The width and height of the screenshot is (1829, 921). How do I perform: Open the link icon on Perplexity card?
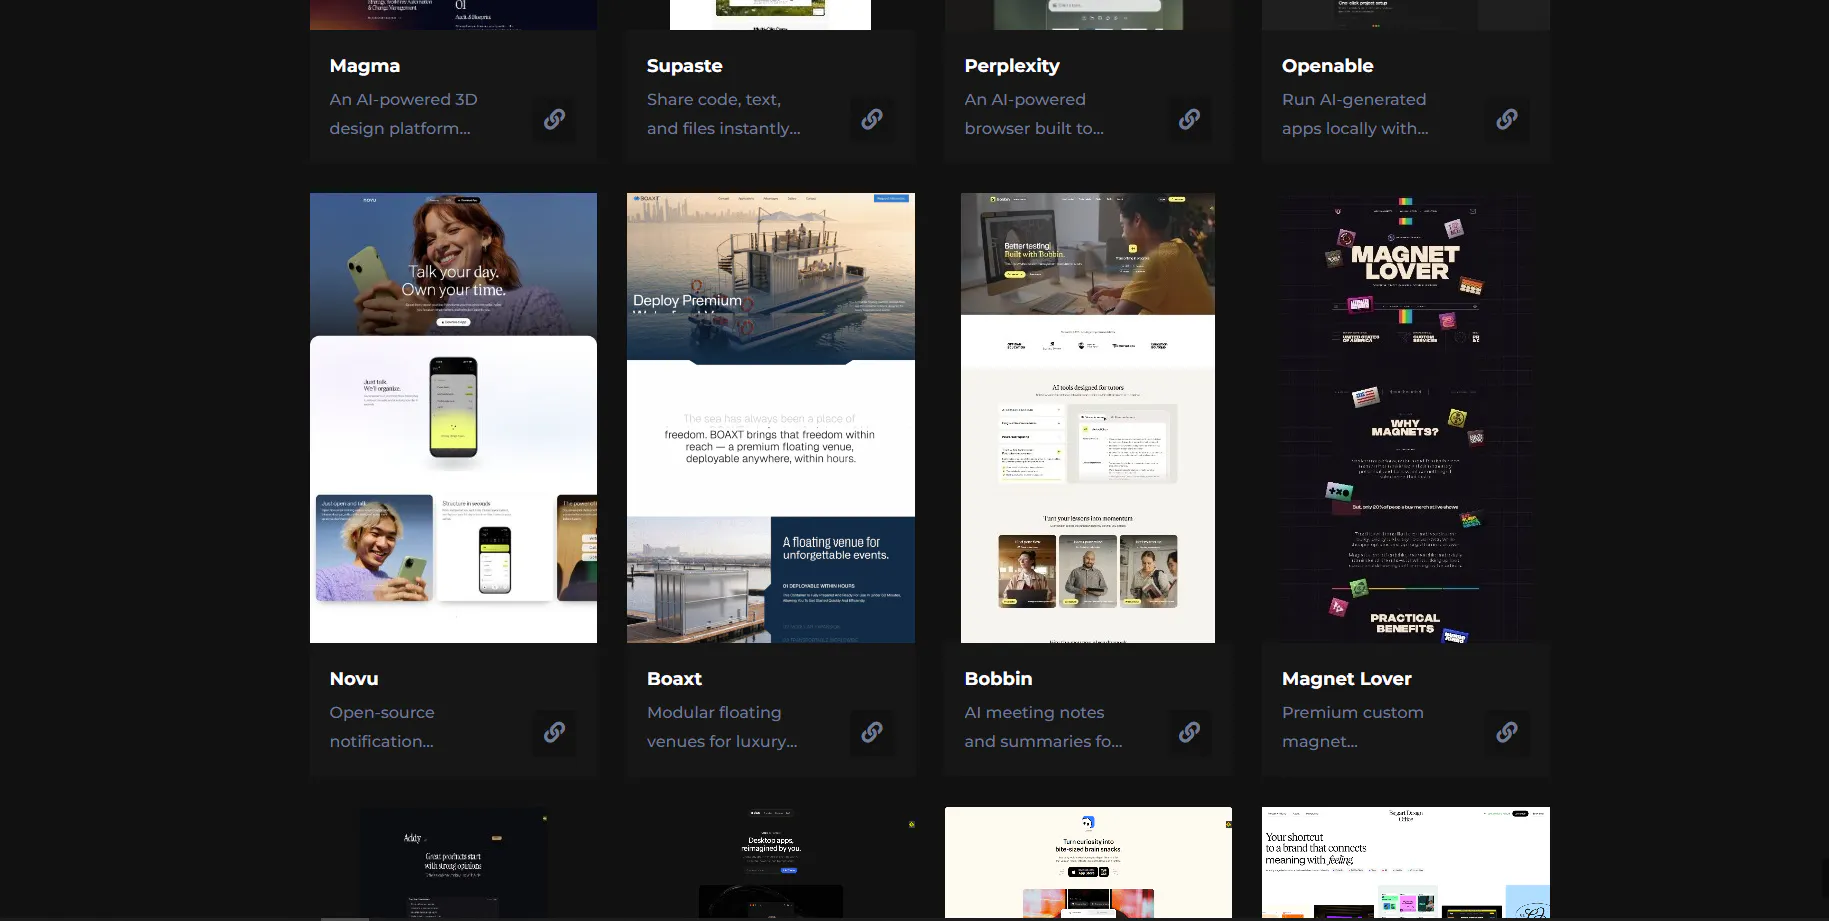(x=1189, y=119)
